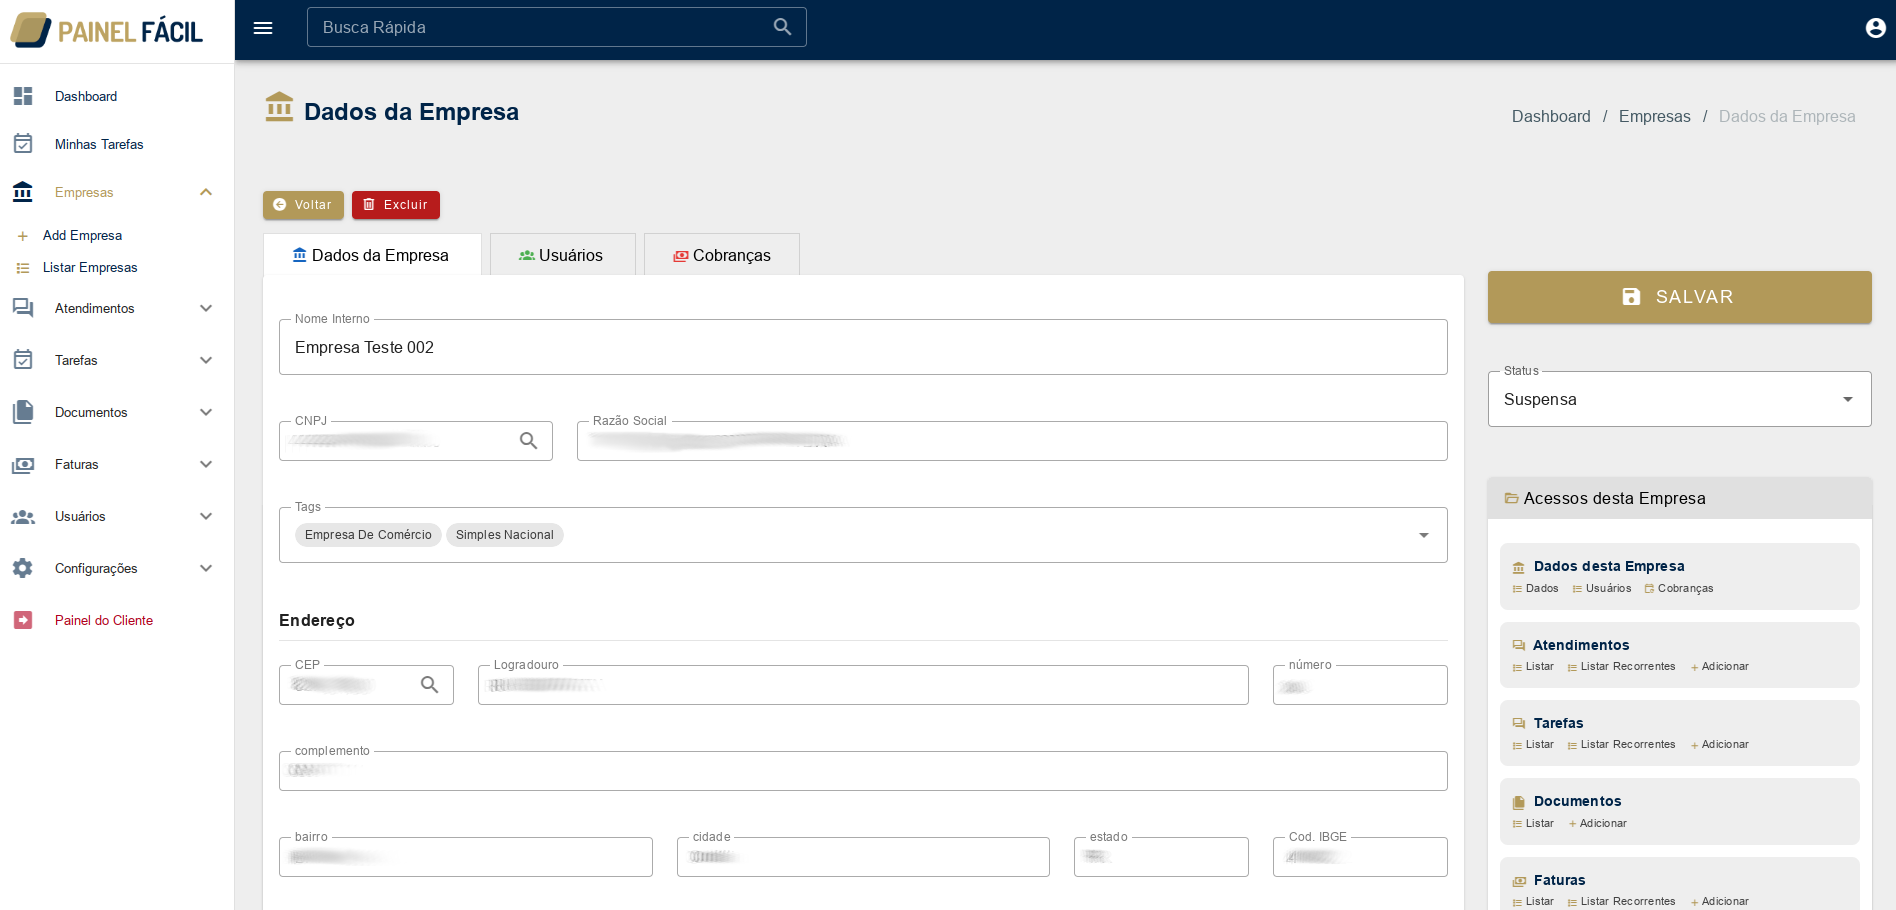
Task: Focus the complemento field
Action: pyautogui.click(x=863, y=771)
